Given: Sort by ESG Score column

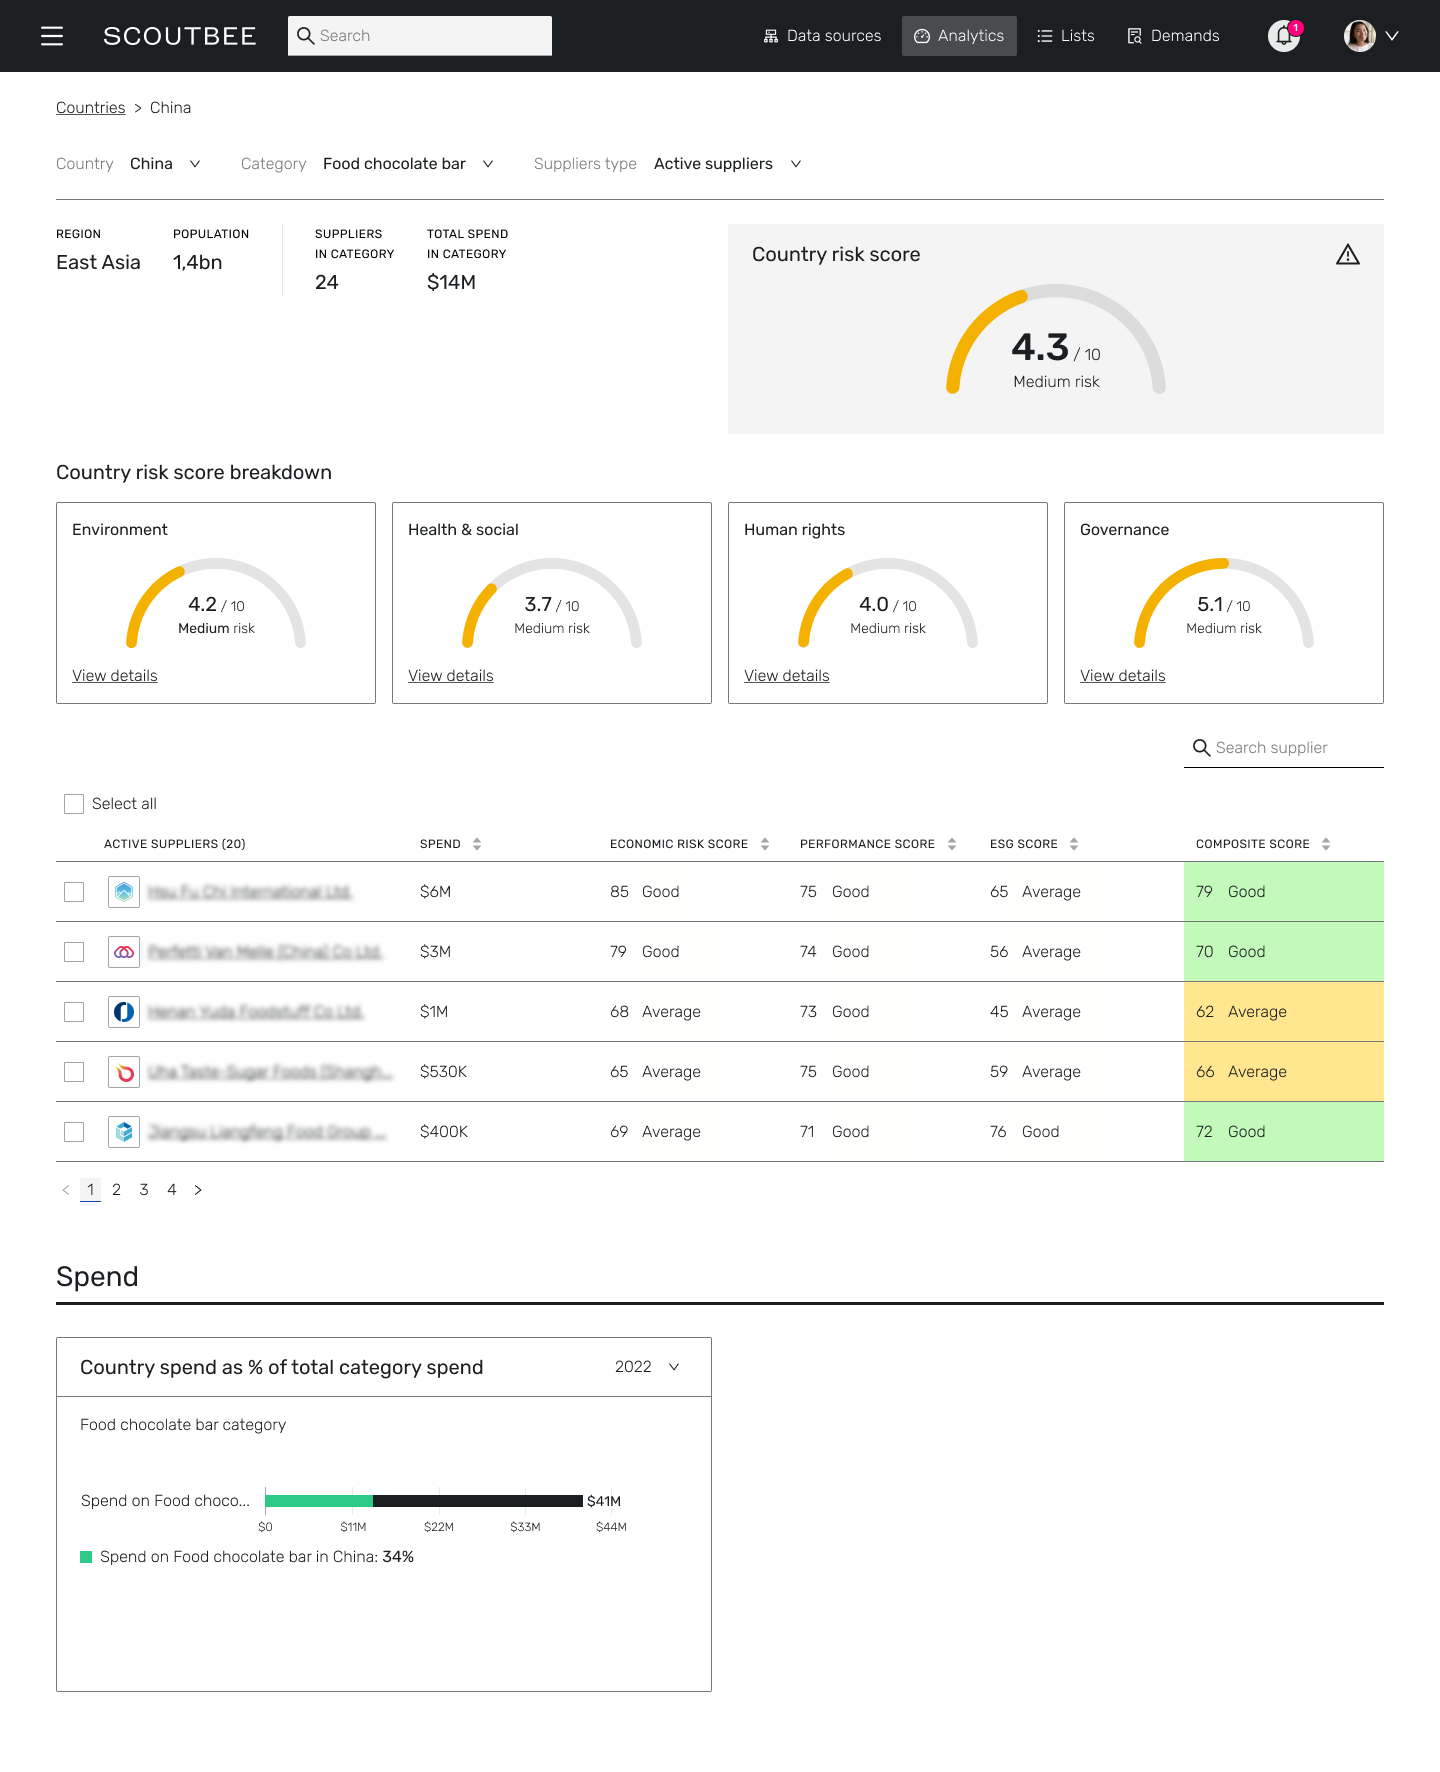Looking at the screenshot, I should pos(1073,844).
